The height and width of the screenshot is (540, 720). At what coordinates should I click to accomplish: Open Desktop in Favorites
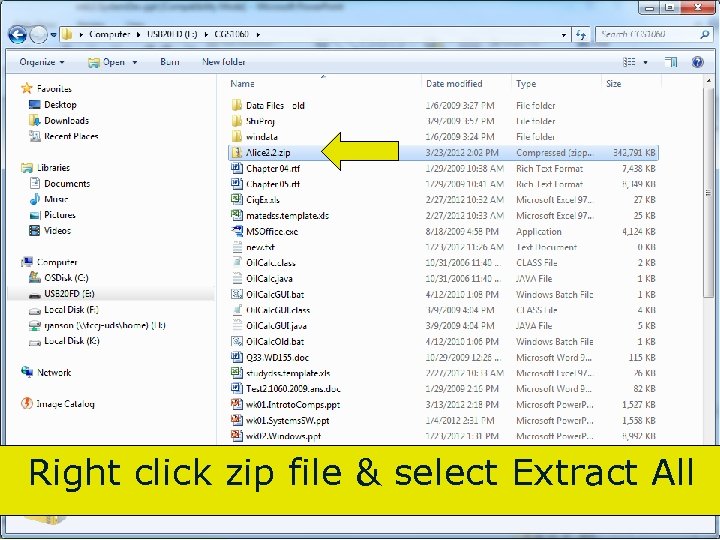point(60,105)
